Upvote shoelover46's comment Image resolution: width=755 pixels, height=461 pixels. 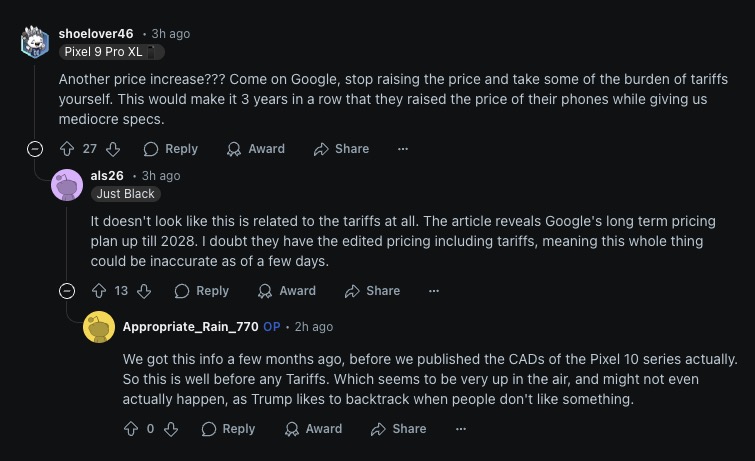point(67,149)
